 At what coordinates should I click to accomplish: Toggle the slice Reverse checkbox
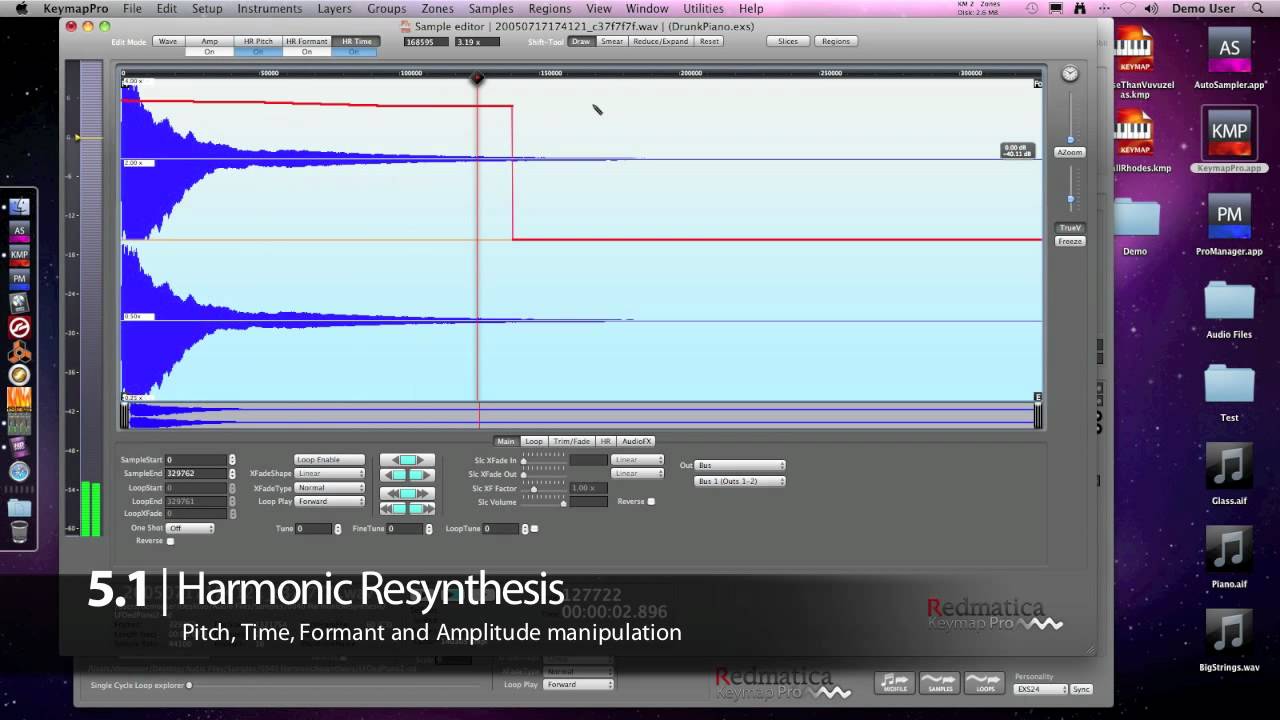(x=651, y=501)
